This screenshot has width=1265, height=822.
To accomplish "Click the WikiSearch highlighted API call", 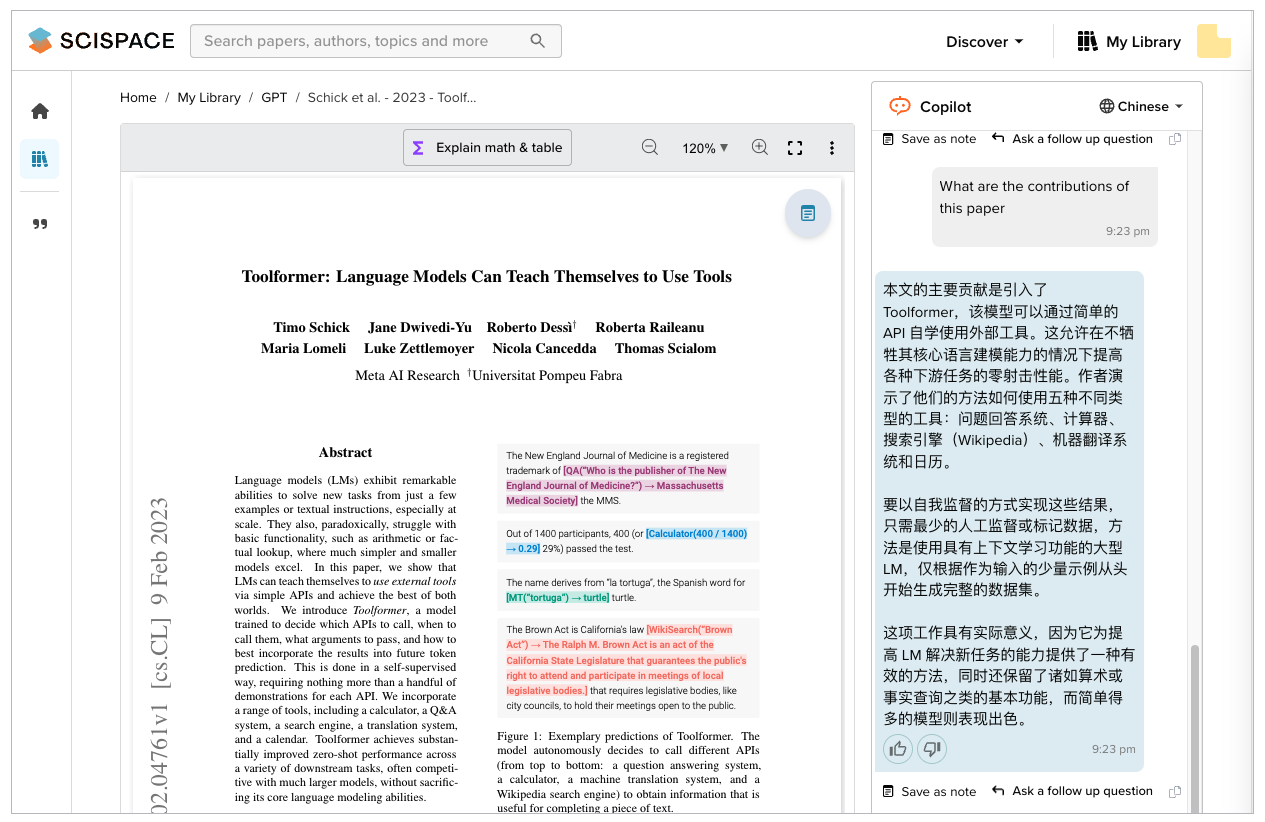I will [626, 660].
